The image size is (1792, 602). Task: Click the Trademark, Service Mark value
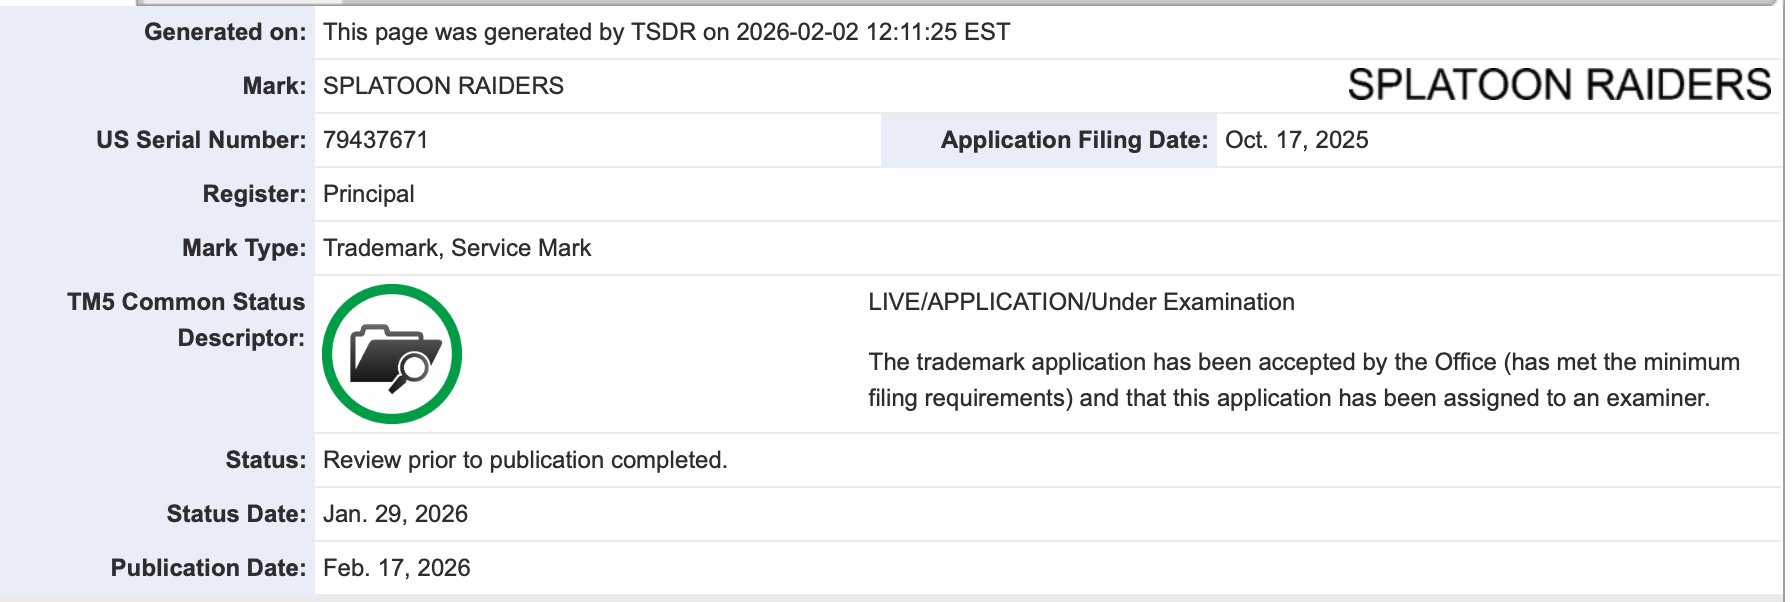click(457, 248)
